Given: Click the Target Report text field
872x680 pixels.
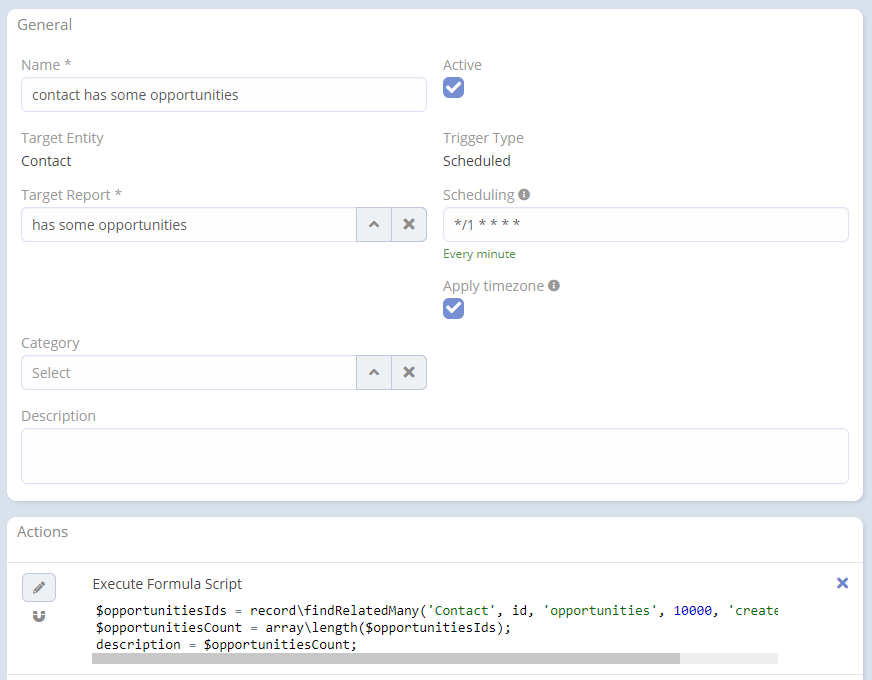Looking at the screenshot, I should 188,225.
